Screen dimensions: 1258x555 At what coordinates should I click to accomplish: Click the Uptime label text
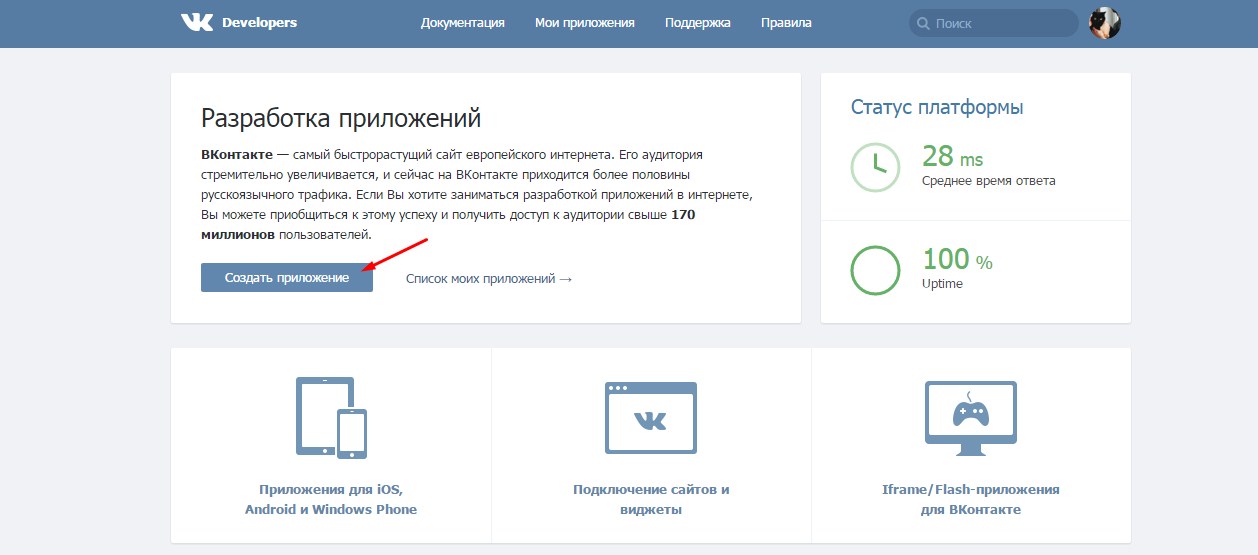(942, 284)
